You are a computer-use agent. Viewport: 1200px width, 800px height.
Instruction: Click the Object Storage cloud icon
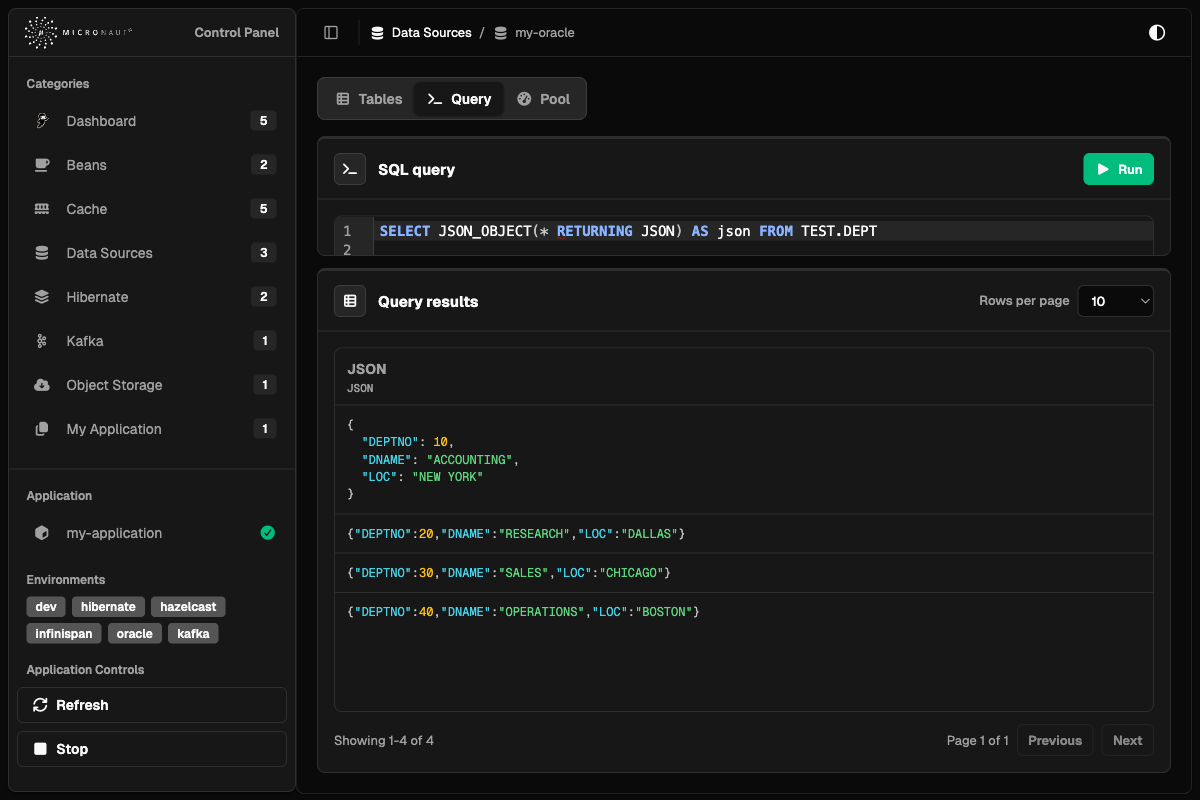42,385
